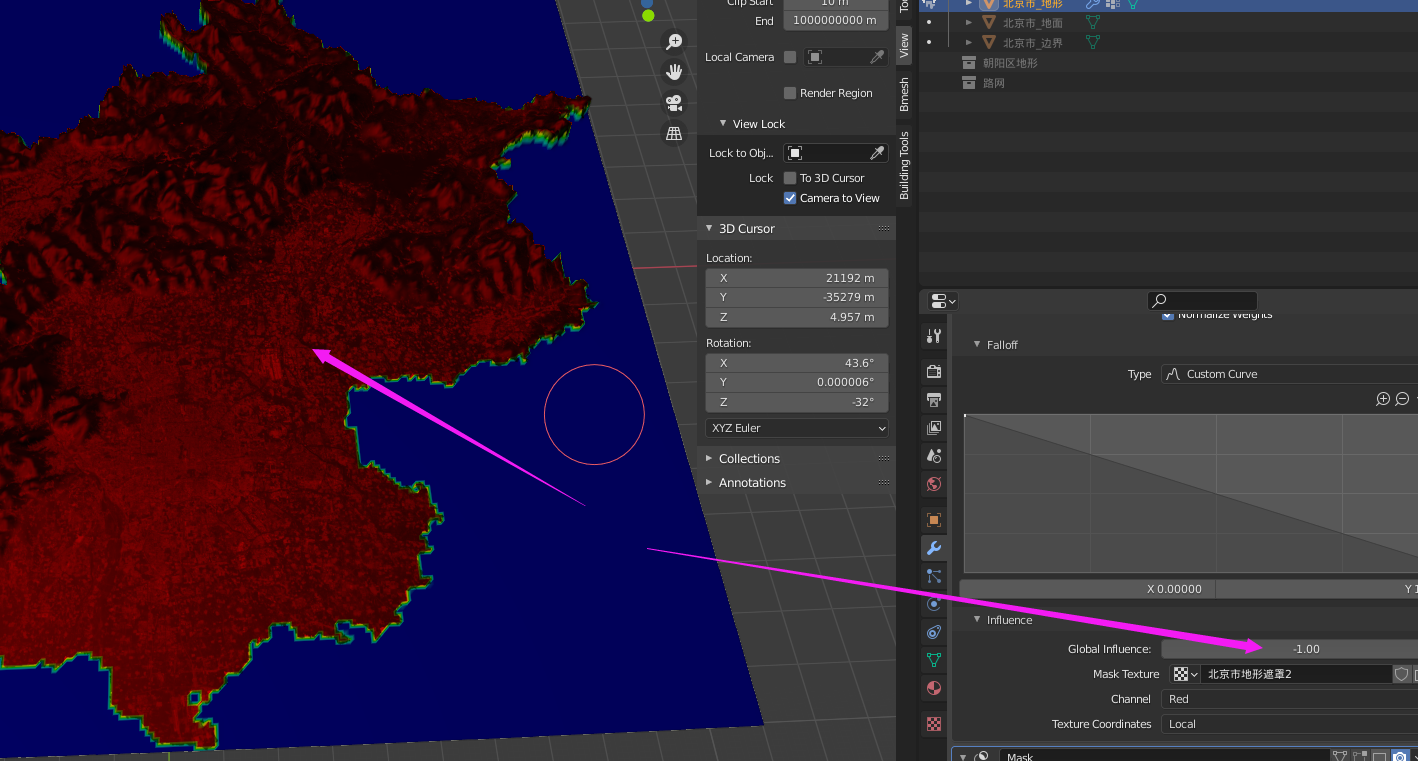Open the XYZ Euler rotation mode dropdown
1418x761 pixels.
[797, 428]
